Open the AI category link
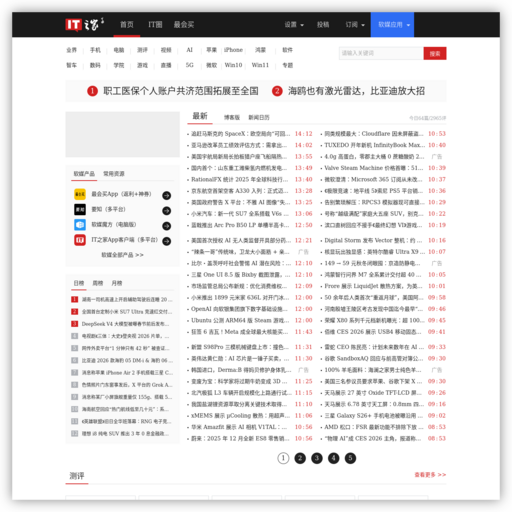The image size is (512, 512). click(x=189, y=50)
